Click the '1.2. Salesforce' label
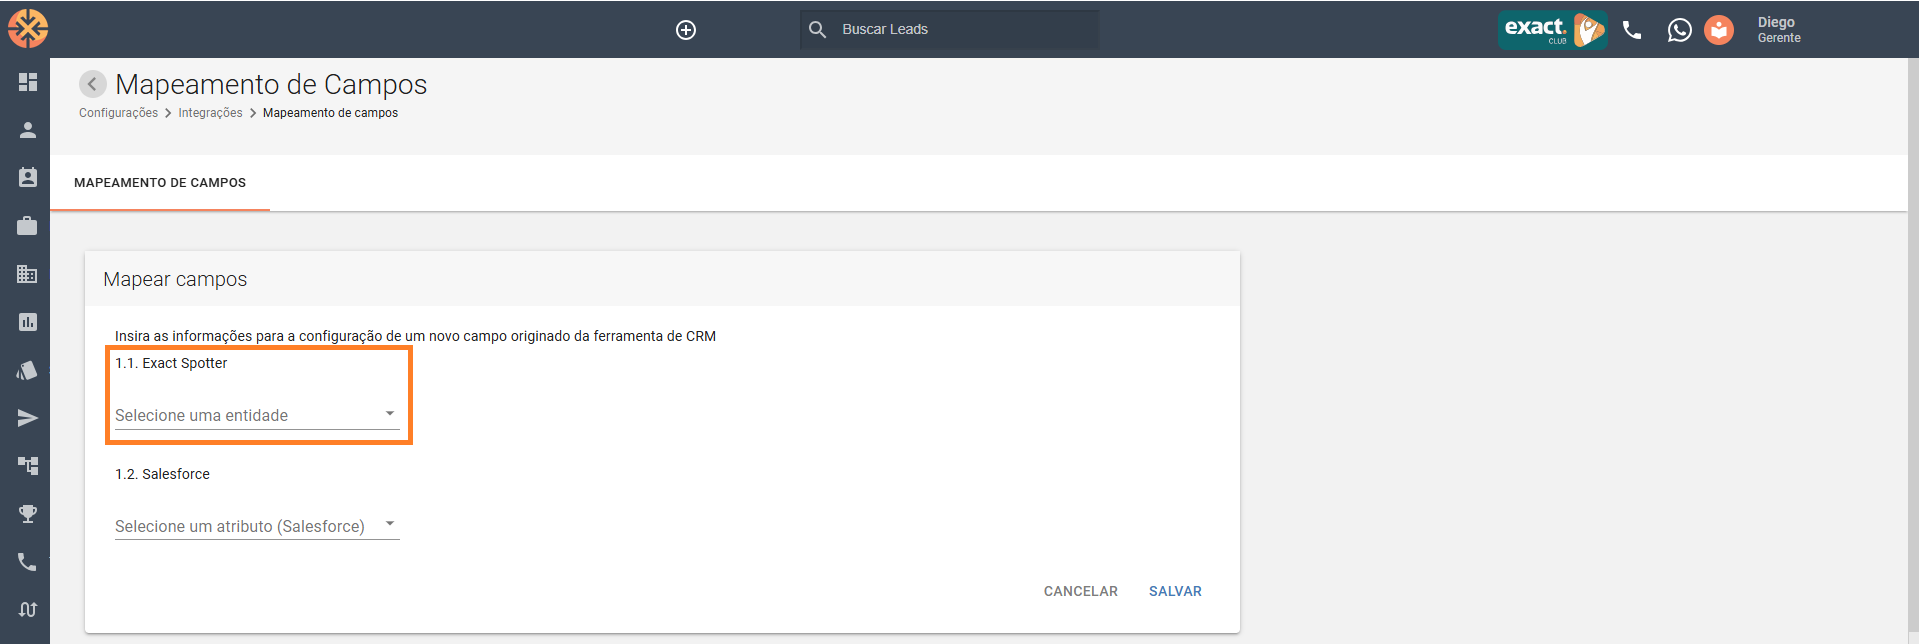1919x644 pixels. 162,474
